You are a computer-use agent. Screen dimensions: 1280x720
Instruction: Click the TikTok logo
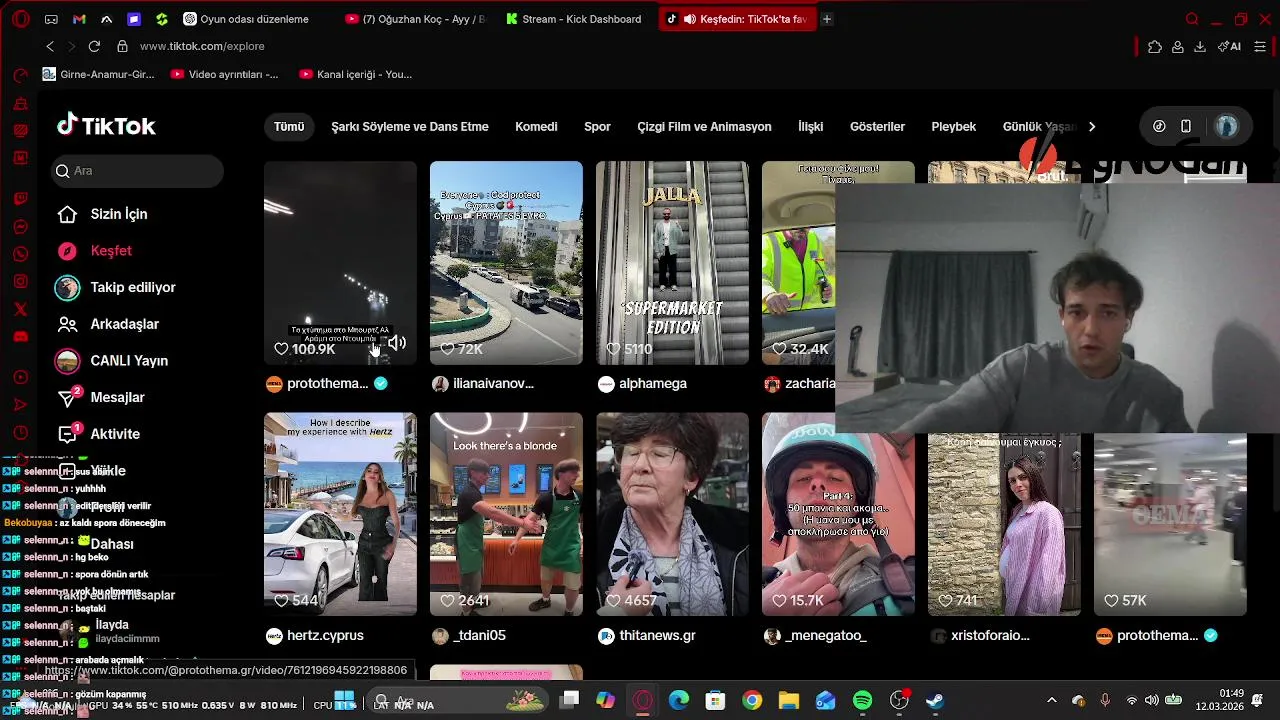106,125
